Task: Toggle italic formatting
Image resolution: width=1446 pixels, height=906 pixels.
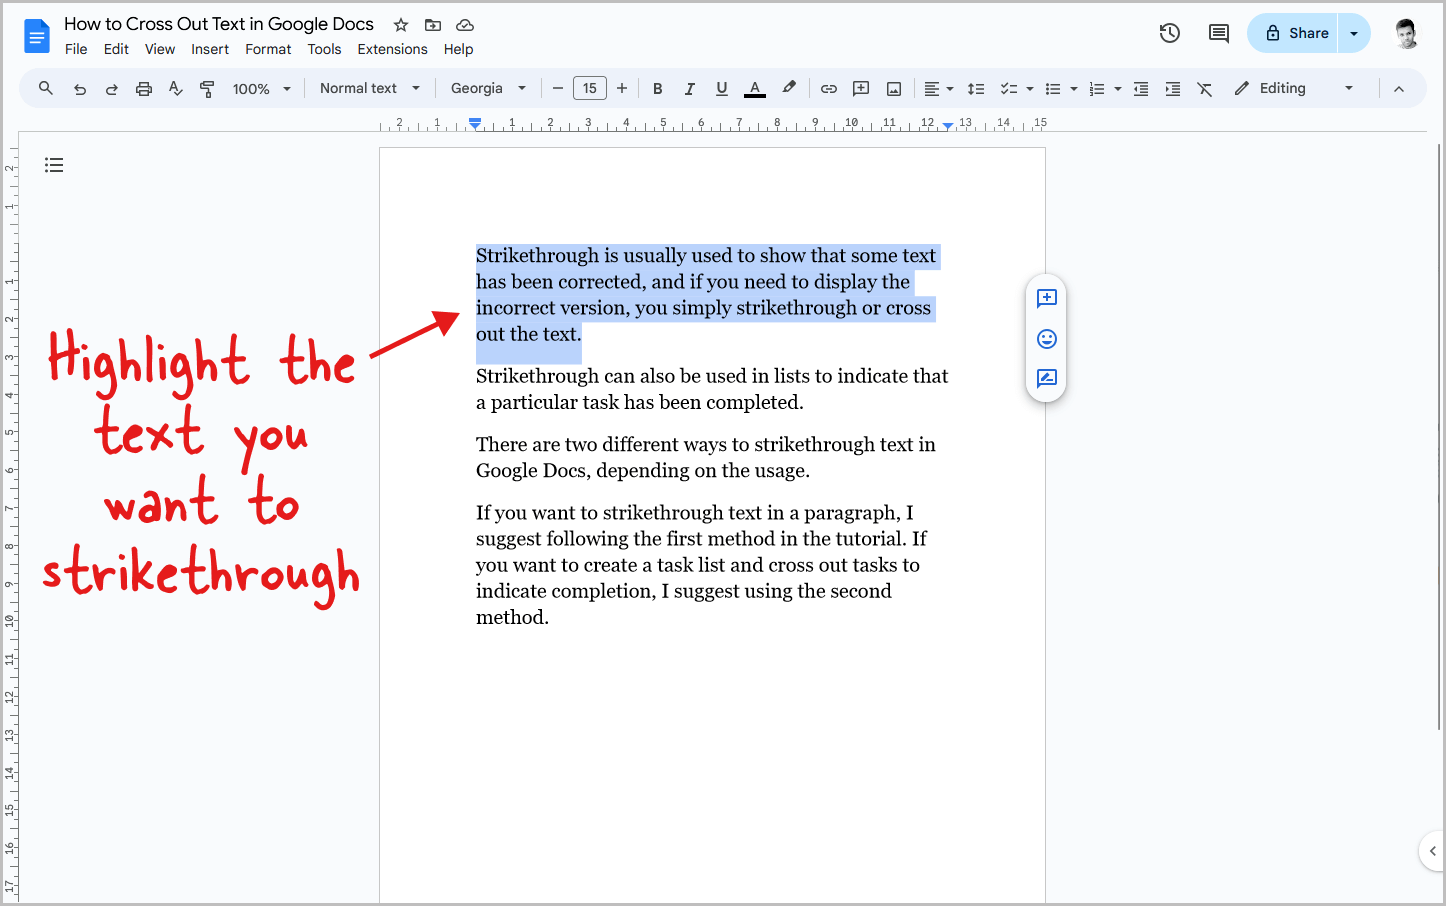Action: coord(690,89)
